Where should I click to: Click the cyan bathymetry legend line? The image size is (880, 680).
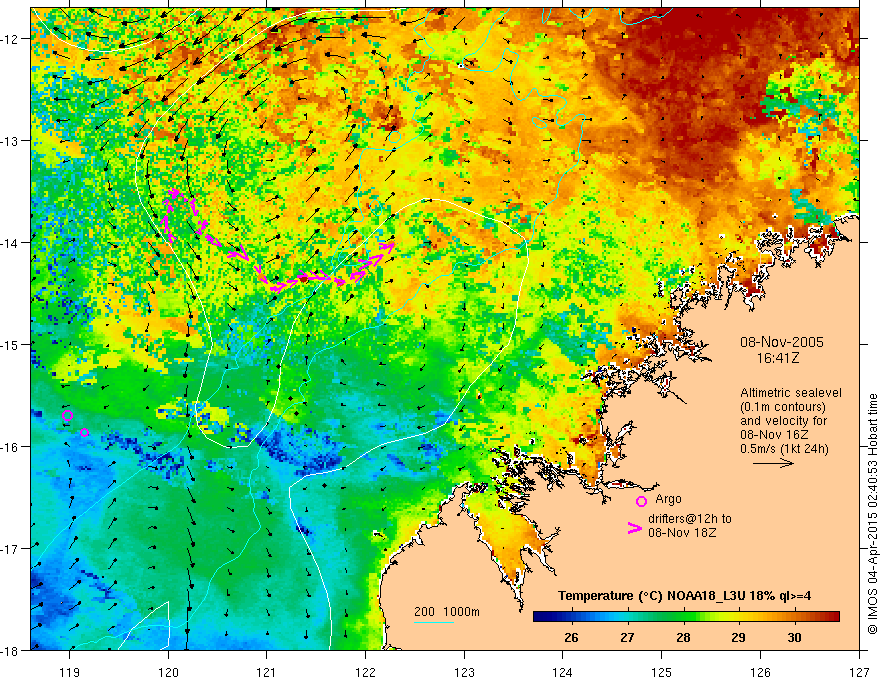pyautogui.click(x=434, y=622)
